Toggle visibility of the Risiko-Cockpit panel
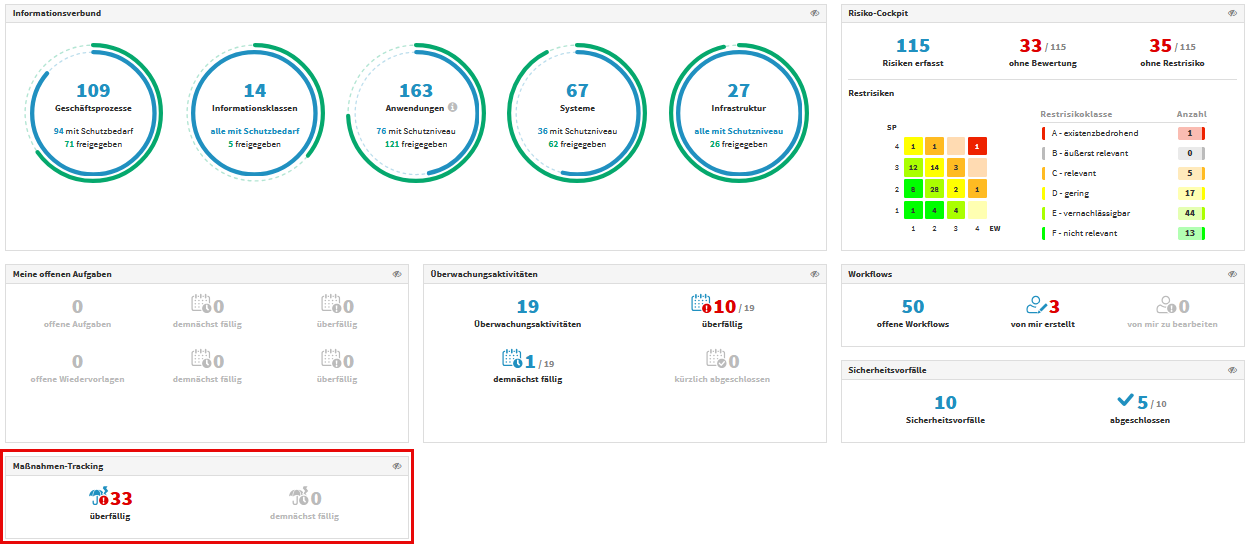The width and height of the screenshot is (1254, 544). click(1232, 13)
